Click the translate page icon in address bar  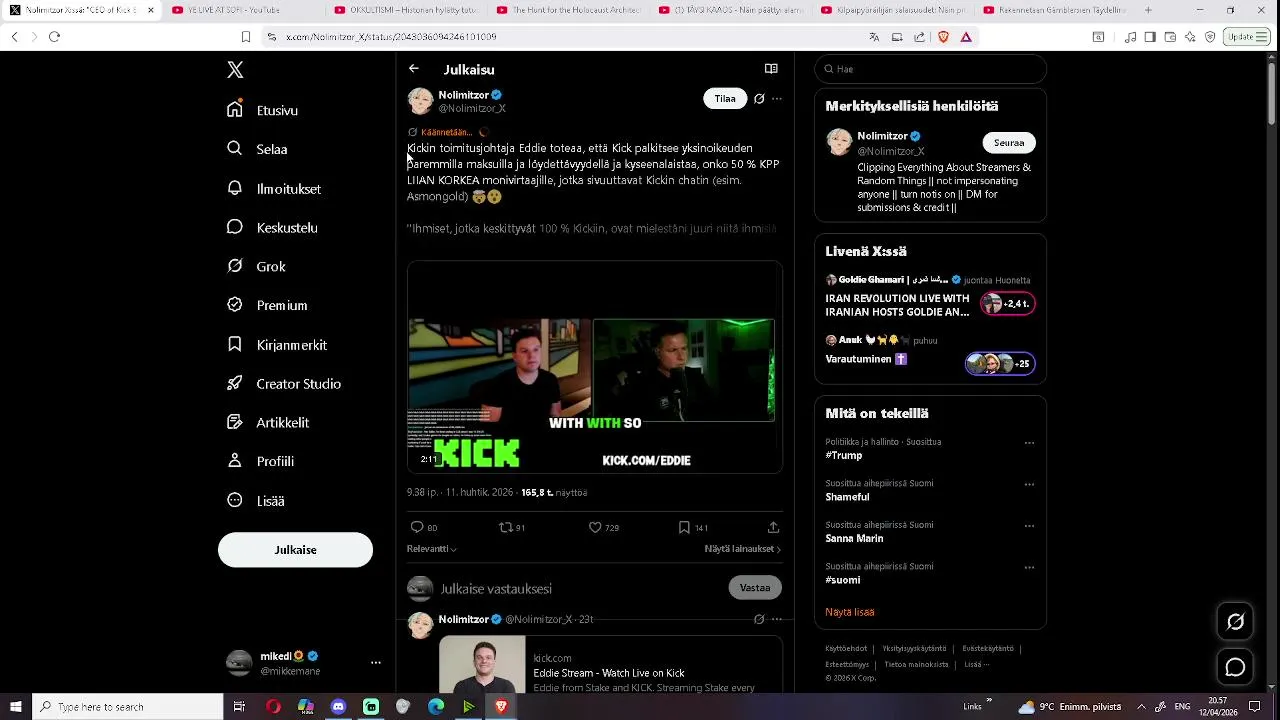click(874, 37)
